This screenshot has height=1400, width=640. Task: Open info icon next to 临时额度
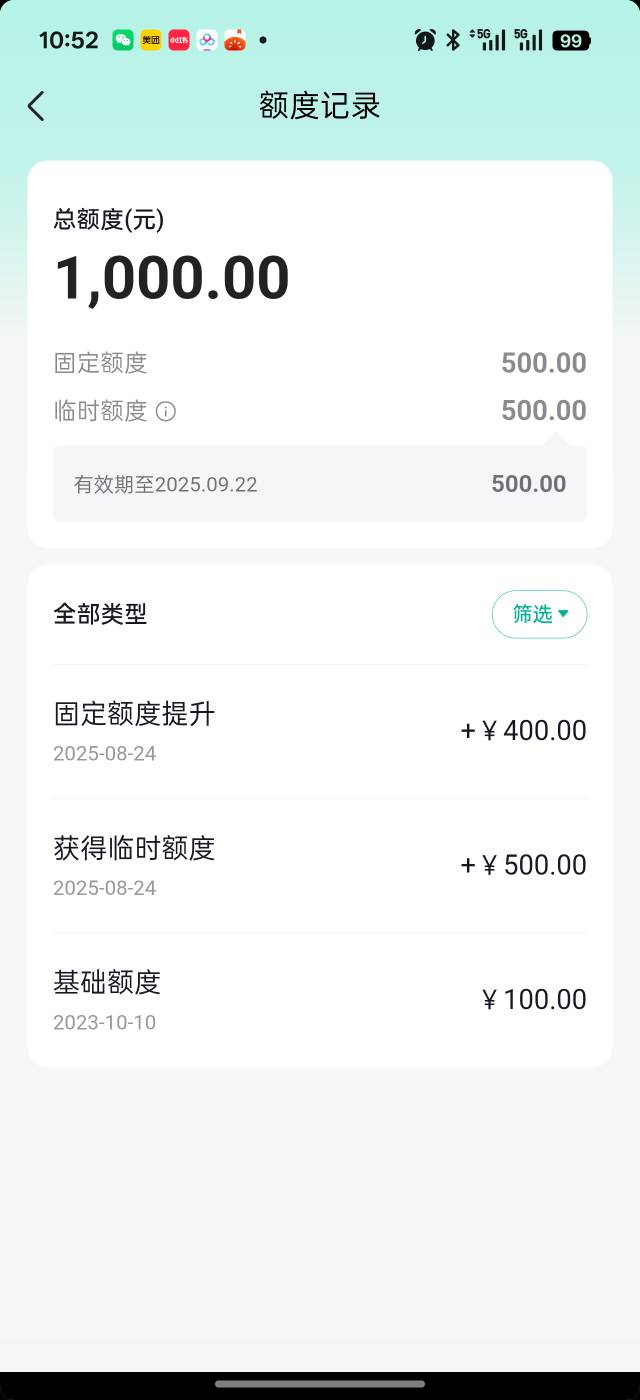(x=166, y=411)
